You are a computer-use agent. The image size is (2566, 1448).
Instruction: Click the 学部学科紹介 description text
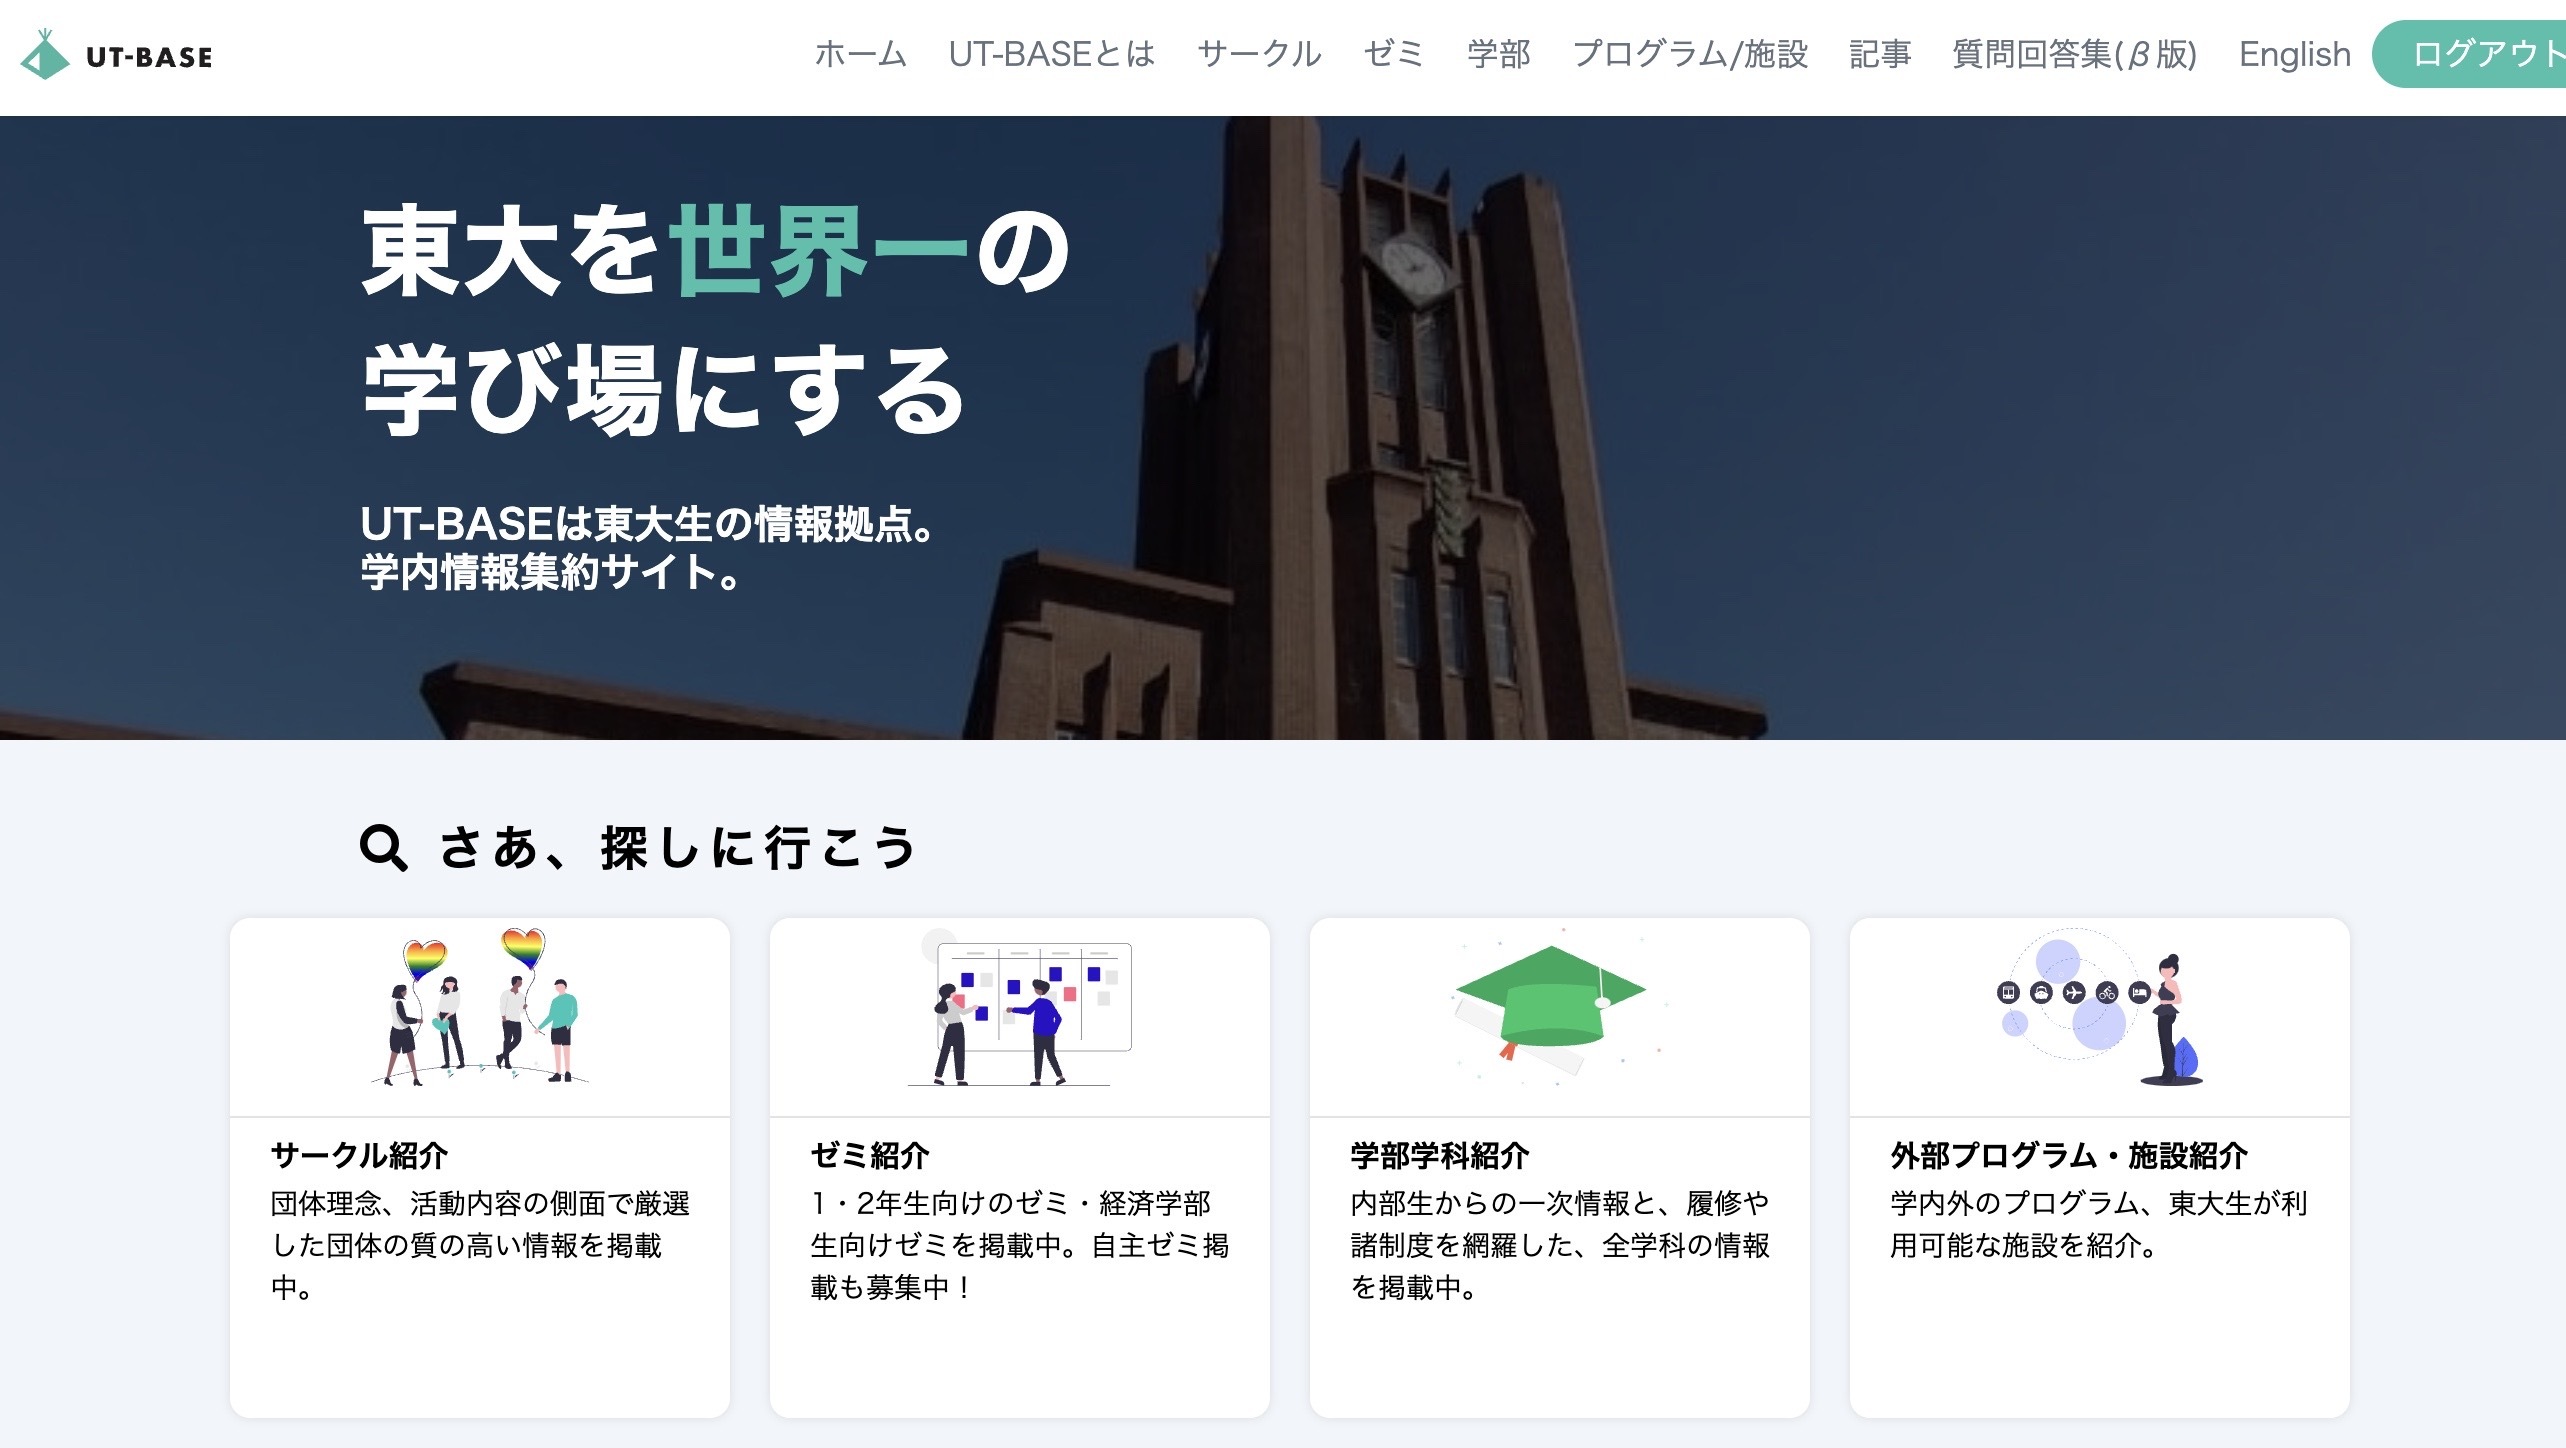1560,1245
